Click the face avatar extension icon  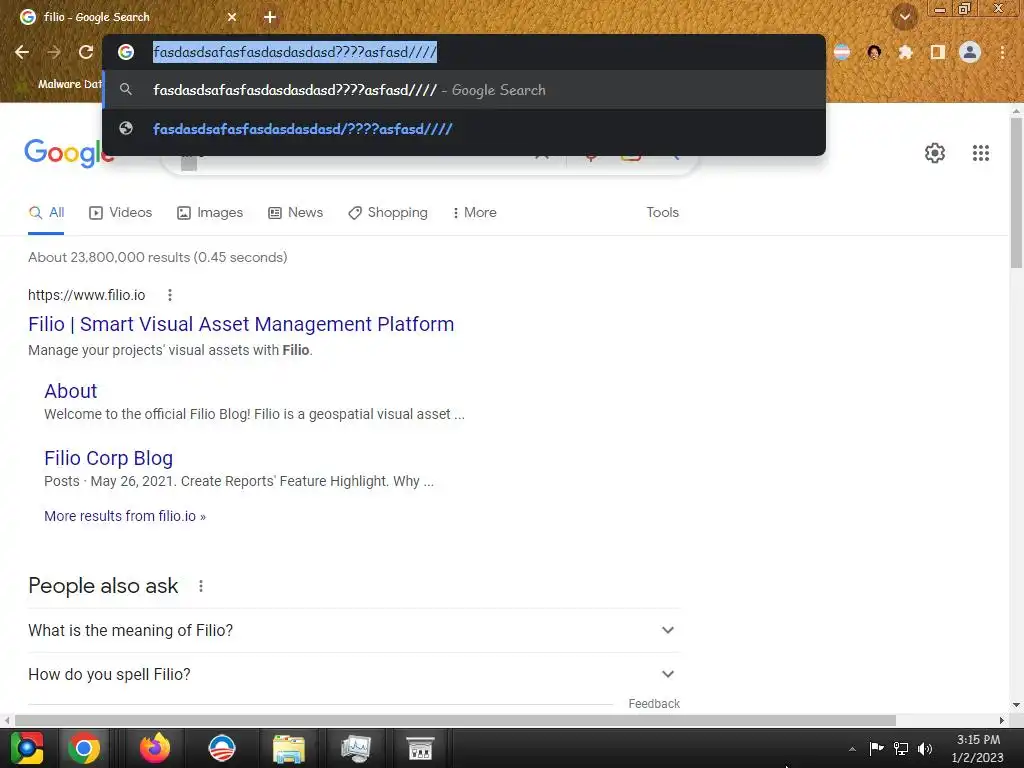pyautogui.click(x=874, y=52)
